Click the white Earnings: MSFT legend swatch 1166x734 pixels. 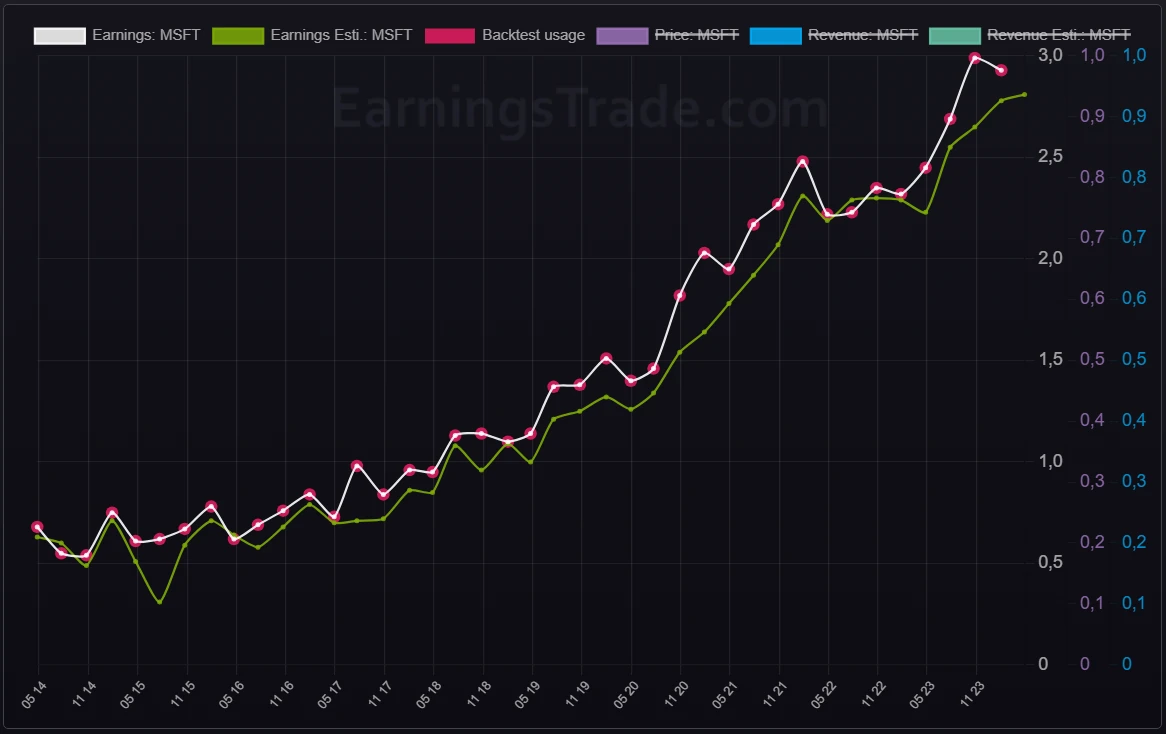(x=60, y=35)
